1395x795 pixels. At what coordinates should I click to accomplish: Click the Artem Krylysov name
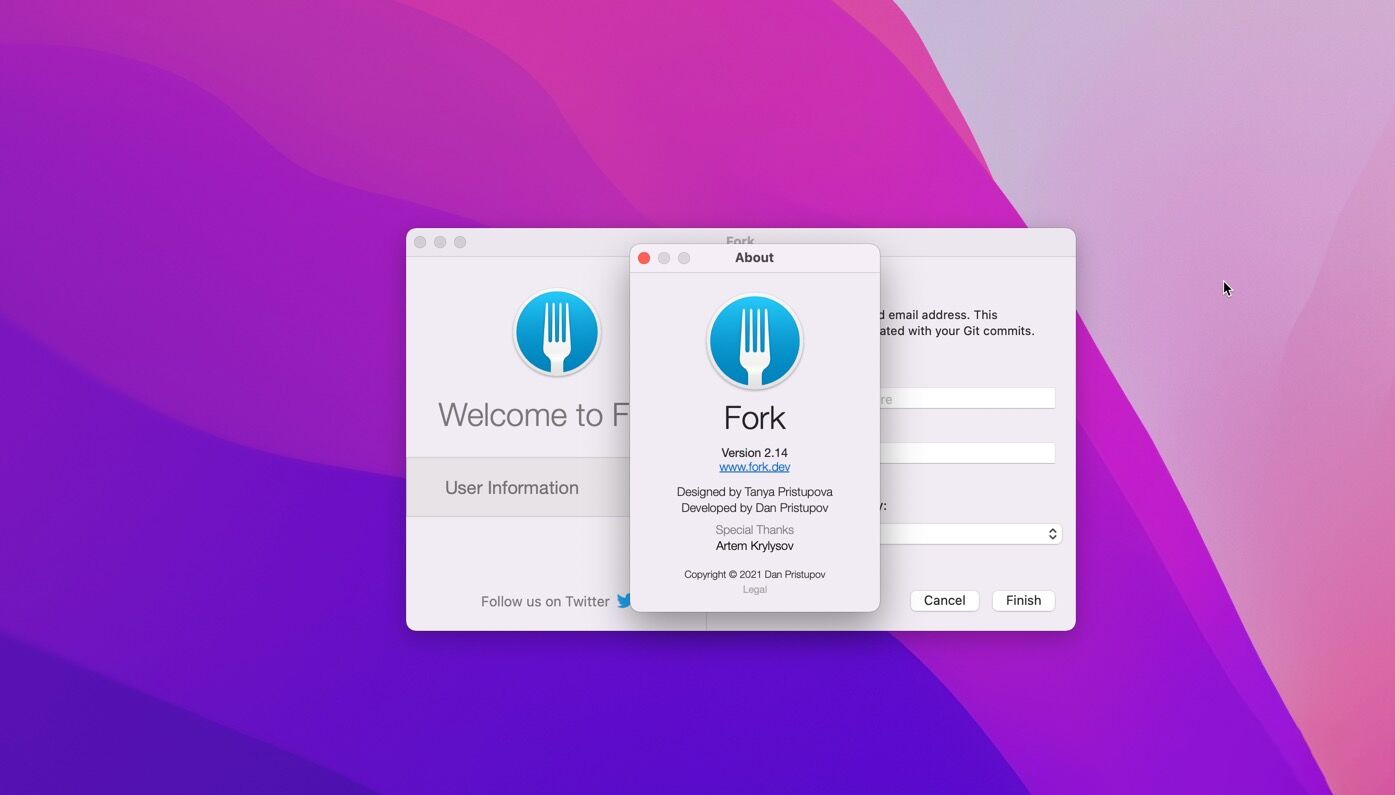[x=754, y=546]
